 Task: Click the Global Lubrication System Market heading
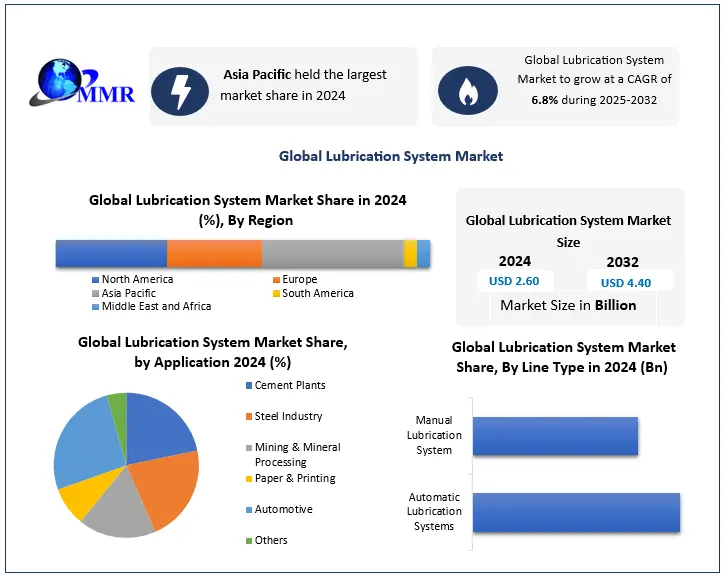pyautogui.click(x=391, y=156)
